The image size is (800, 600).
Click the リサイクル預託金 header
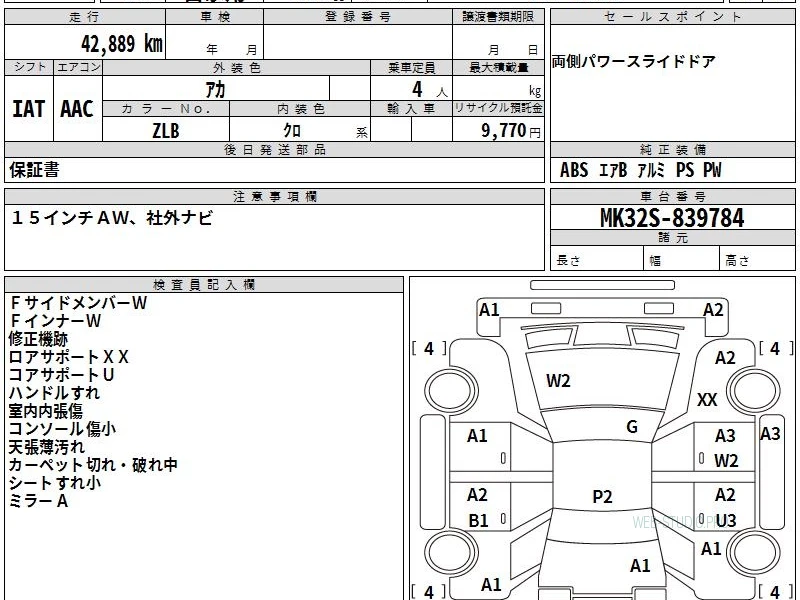pos(498,109)
